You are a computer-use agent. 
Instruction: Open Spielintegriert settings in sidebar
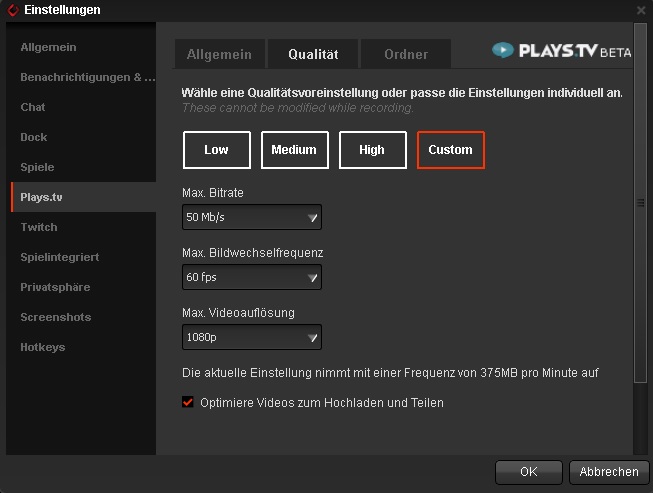(83, 257)
